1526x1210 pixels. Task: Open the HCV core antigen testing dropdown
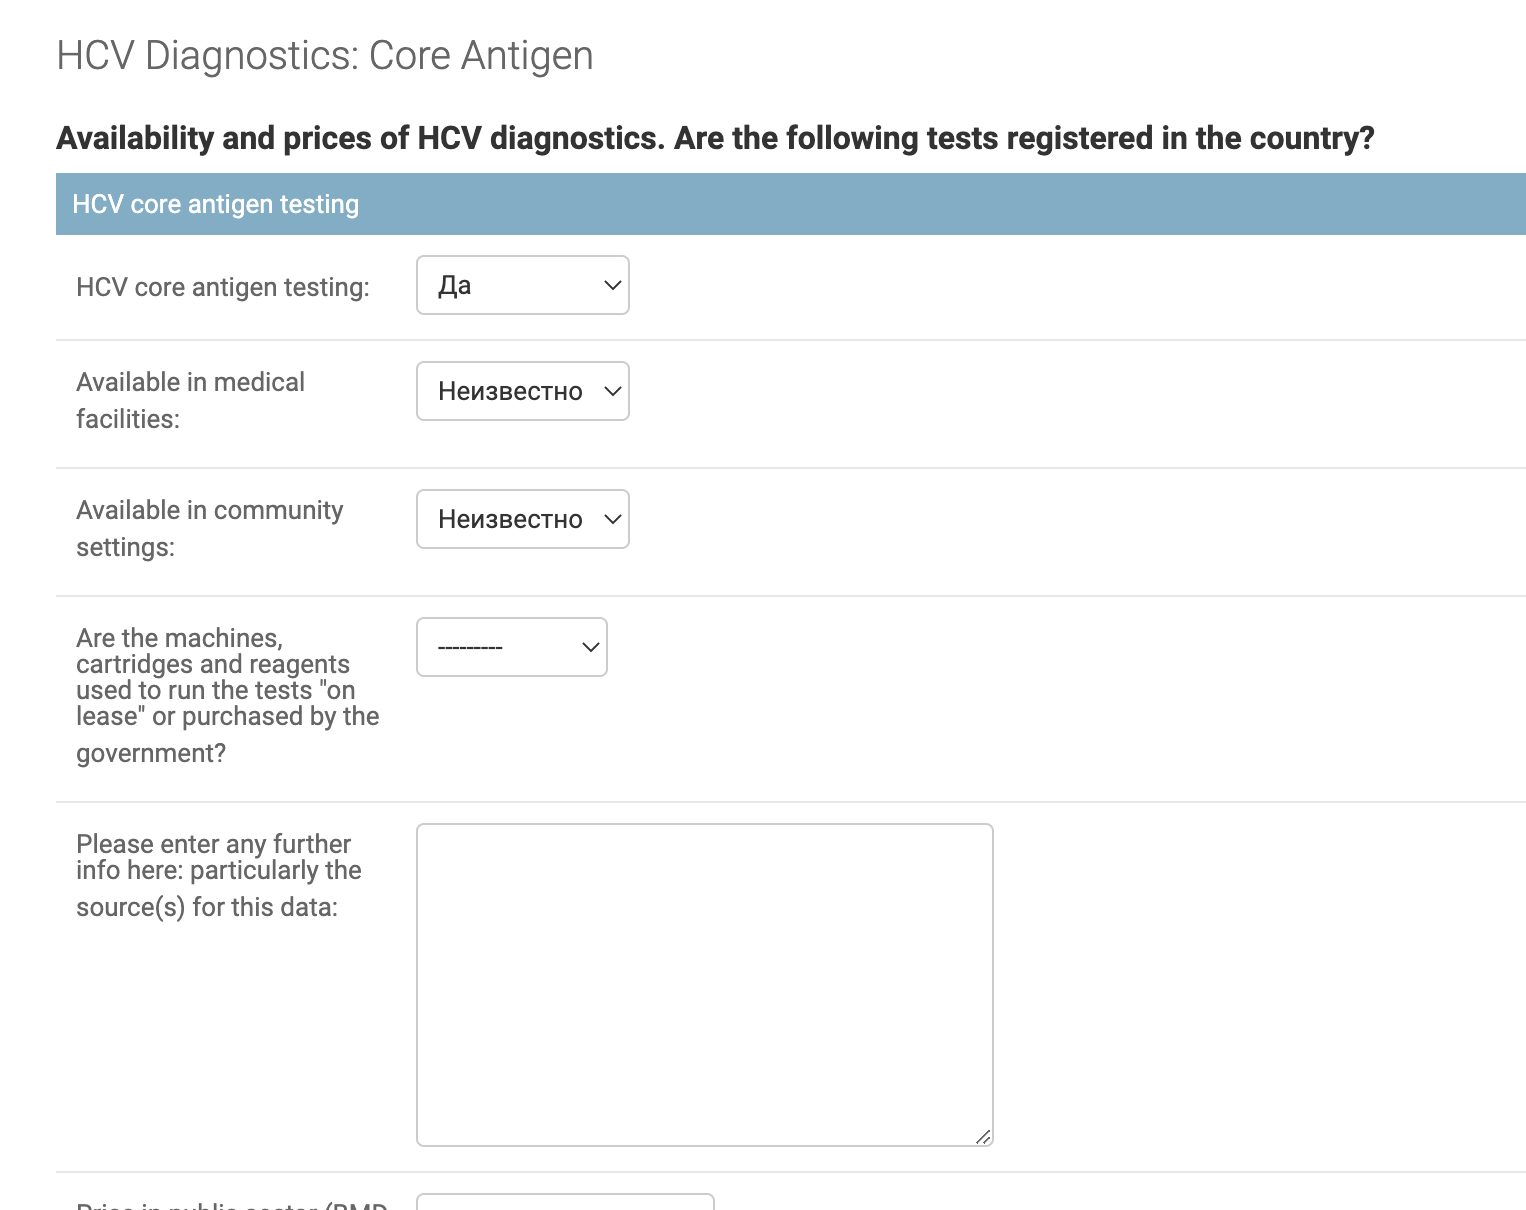[x=522, y=285]
